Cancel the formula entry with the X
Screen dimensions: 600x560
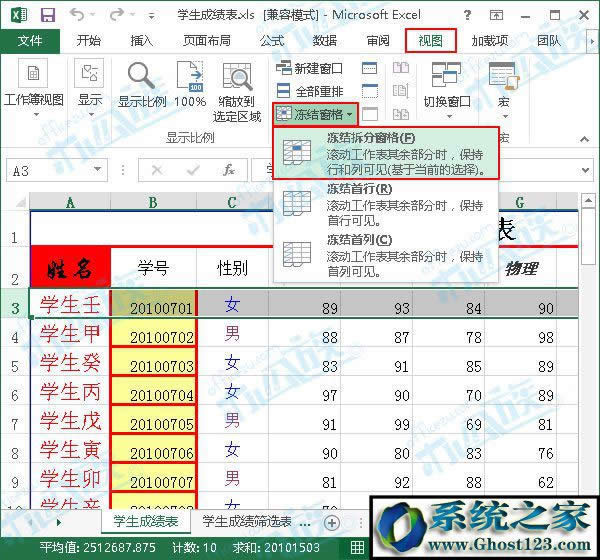click(157, 170)
